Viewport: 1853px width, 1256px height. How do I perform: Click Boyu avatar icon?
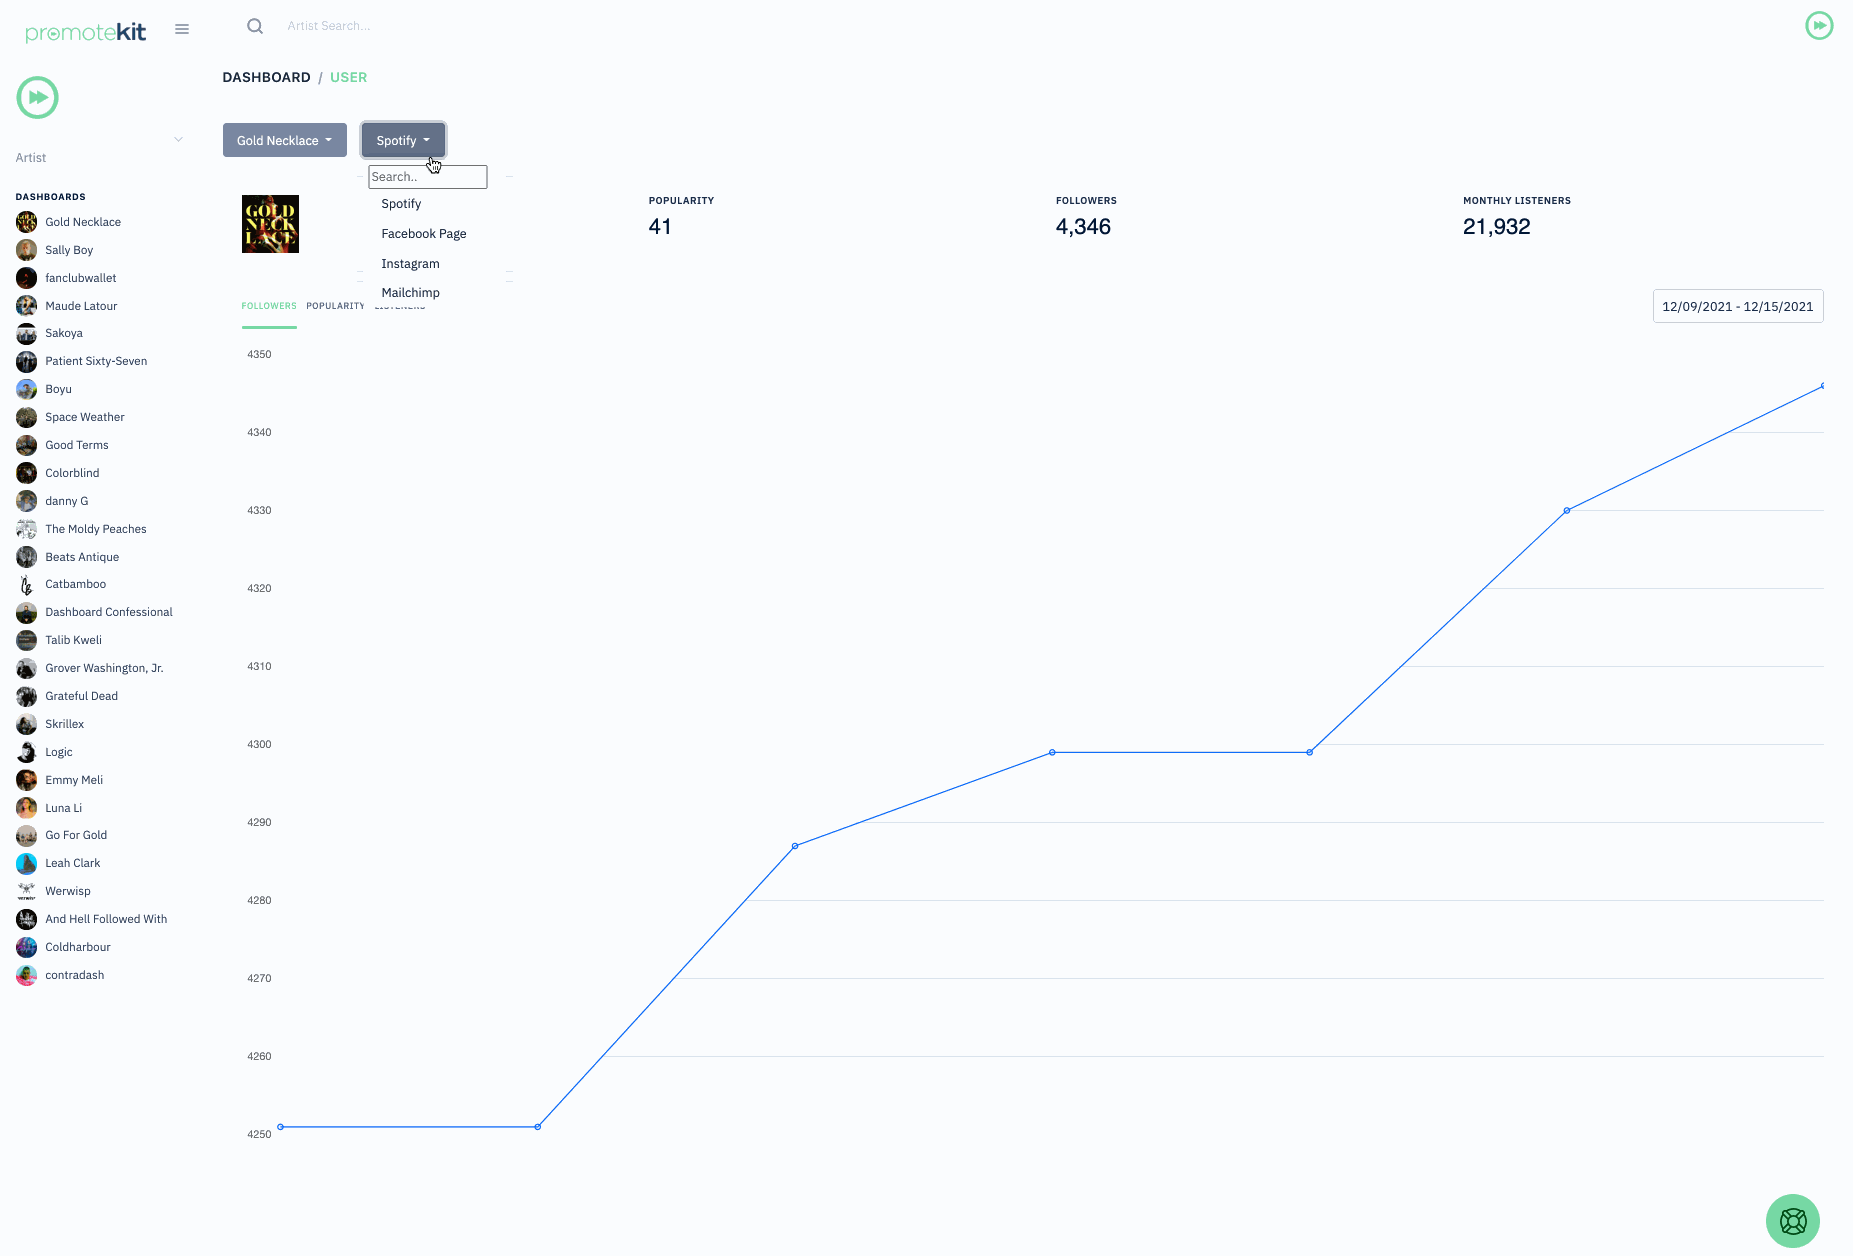tap(27, 389)
